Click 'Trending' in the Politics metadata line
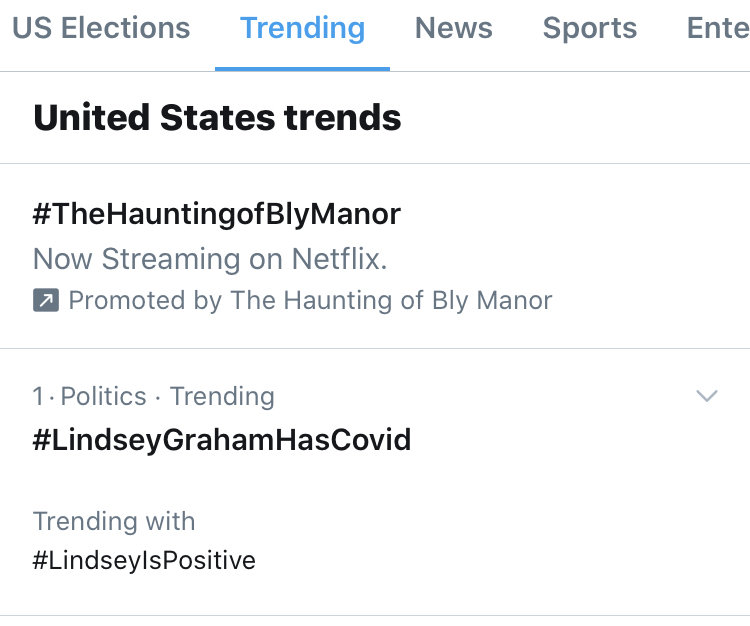Image resolution: width=750 pixels, height=626 pixels. point(222,396)
